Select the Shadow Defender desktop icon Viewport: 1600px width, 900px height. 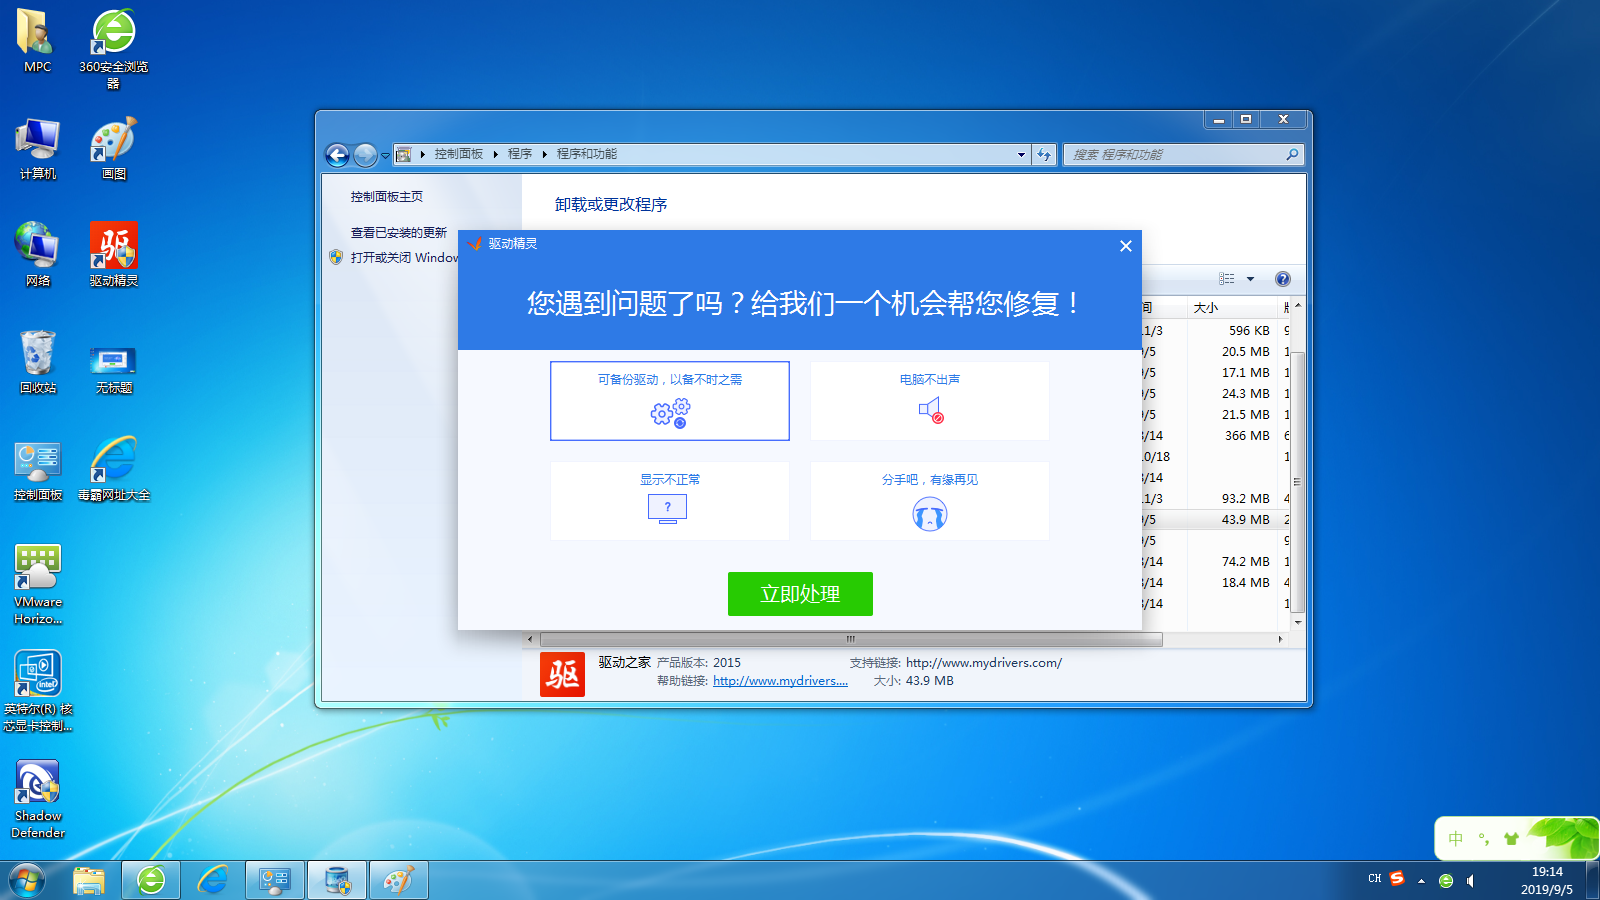pos(37,799)
